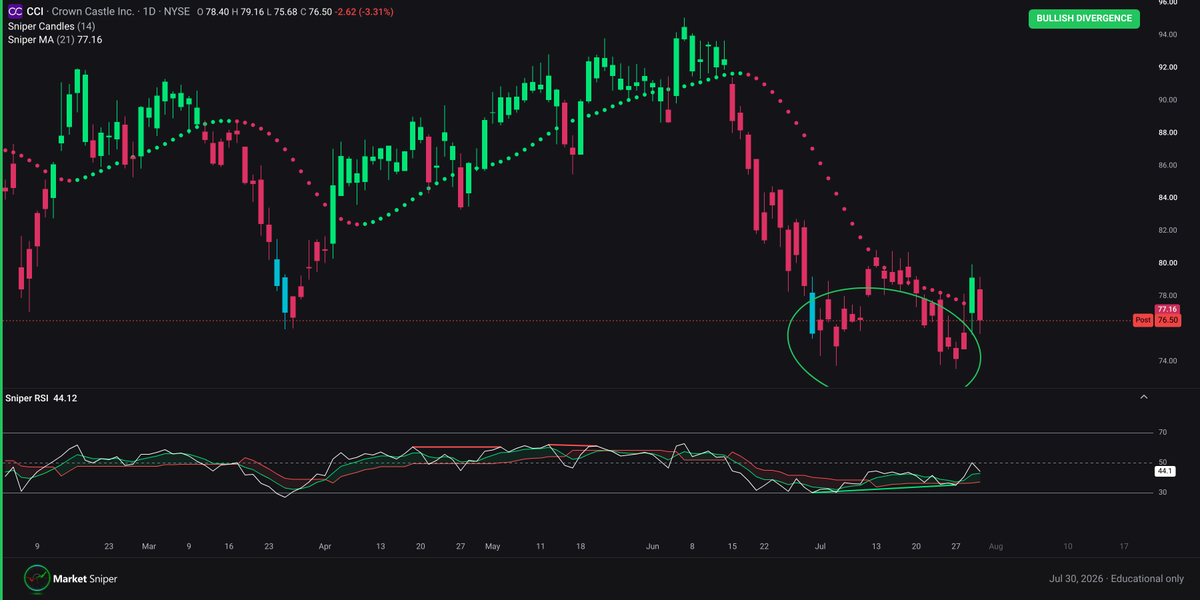
Task: Click the 86.00 price axis label
Action: pyautogui.click(x=1168, y=165)
